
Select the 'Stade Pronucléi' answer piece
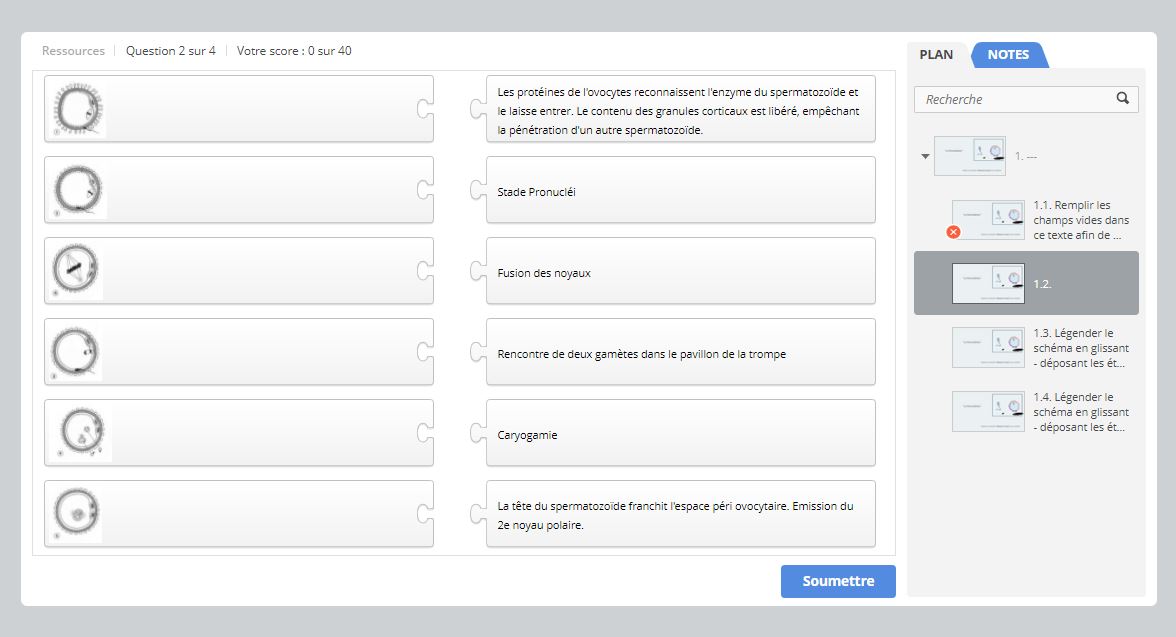680,191
